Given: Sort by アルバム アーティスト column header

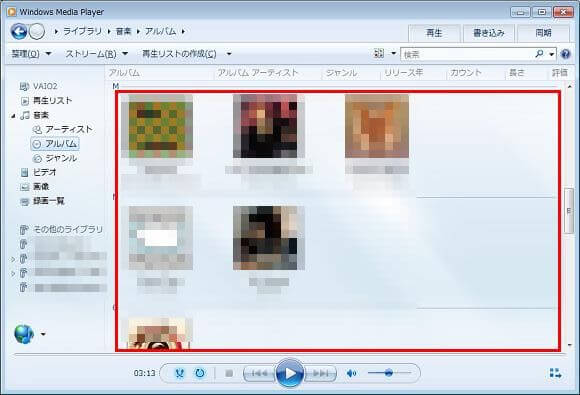Looking at the screenshot, I should (x=257, y=73).
